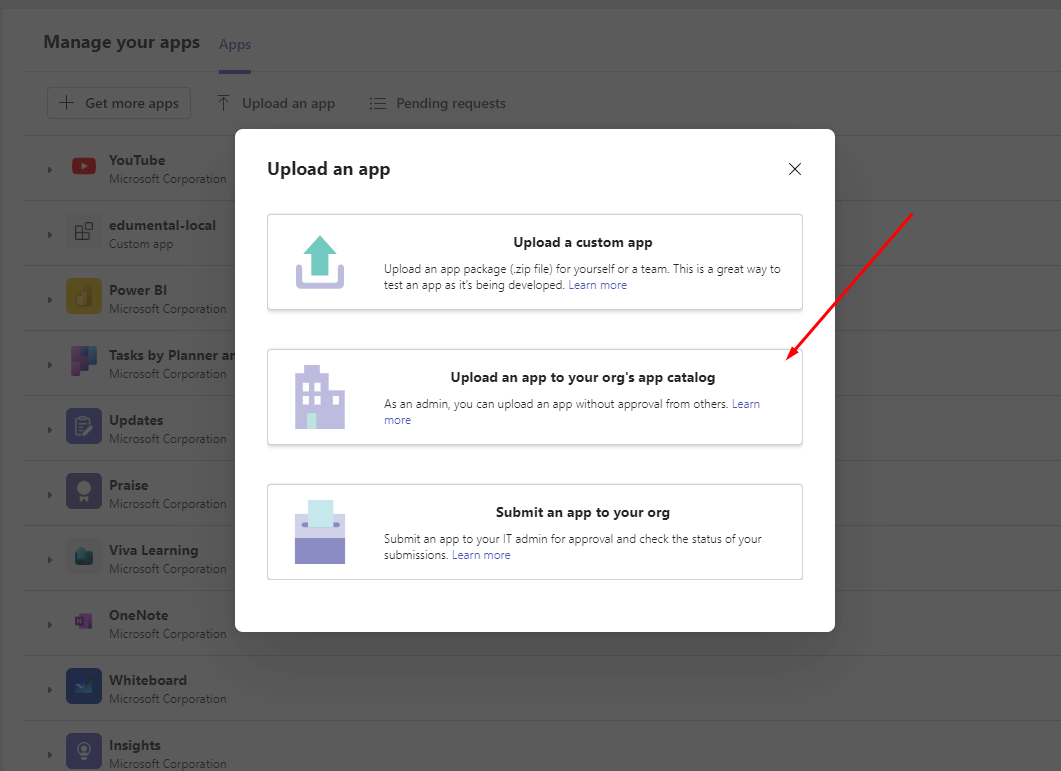
Task: Expand the Insights app row
Action: tap(49, 754)
